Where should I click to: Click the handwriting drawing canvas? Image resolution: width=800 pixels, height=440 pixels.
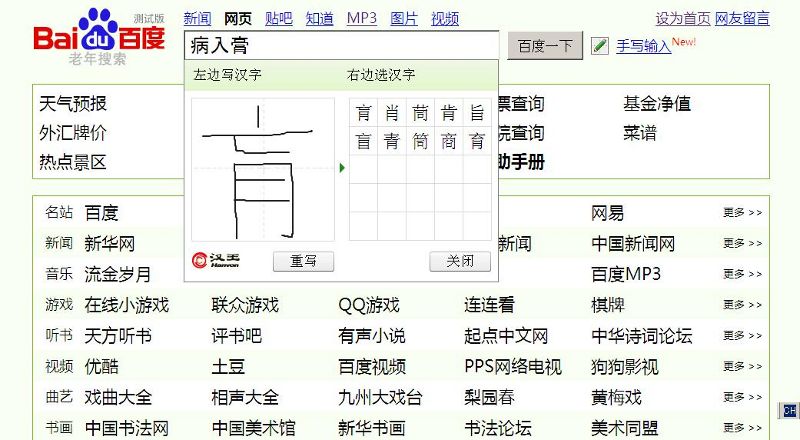263,169
